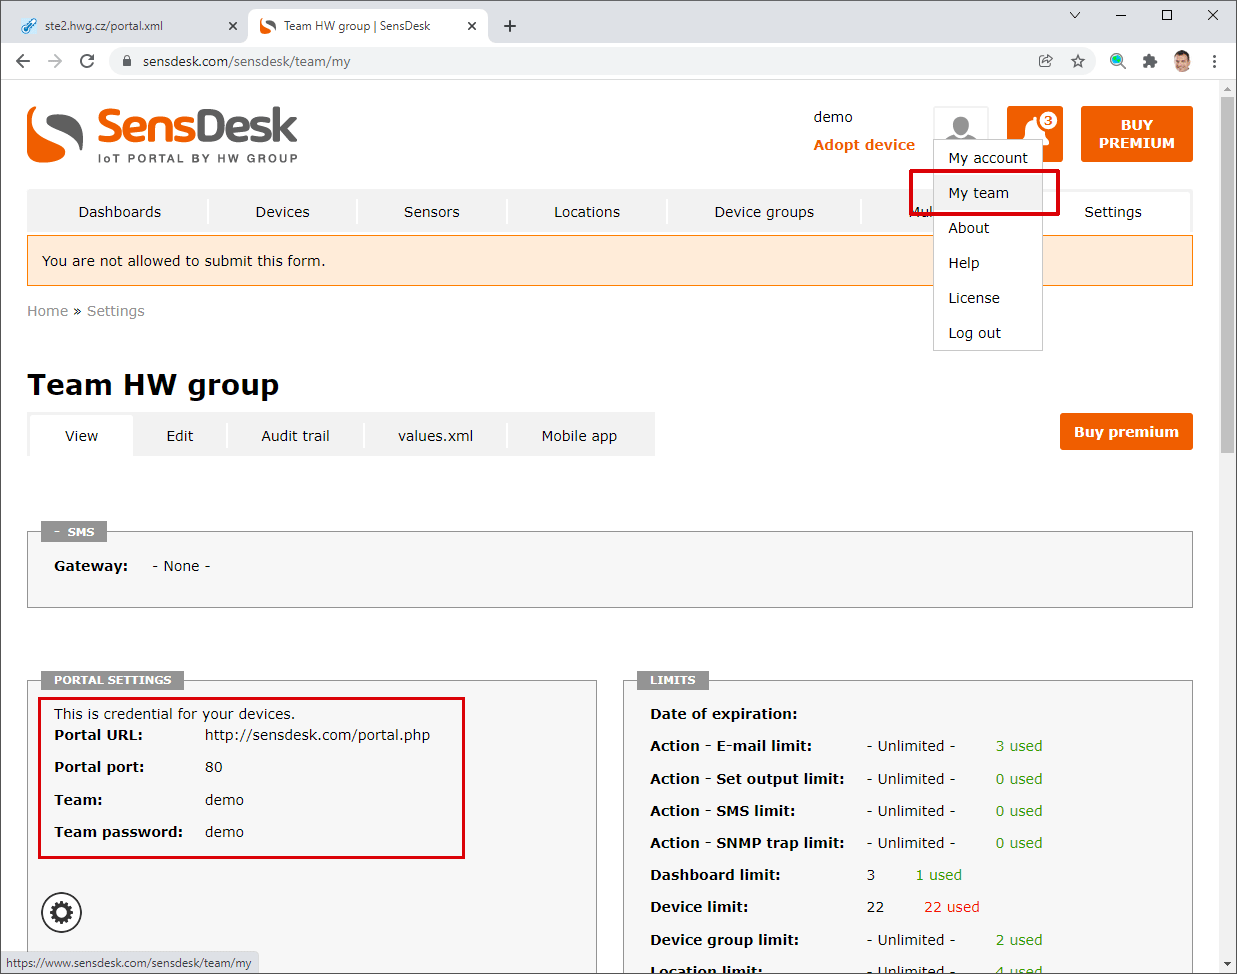
Task: Click the demo username text in header
Action: pos(833,117)
